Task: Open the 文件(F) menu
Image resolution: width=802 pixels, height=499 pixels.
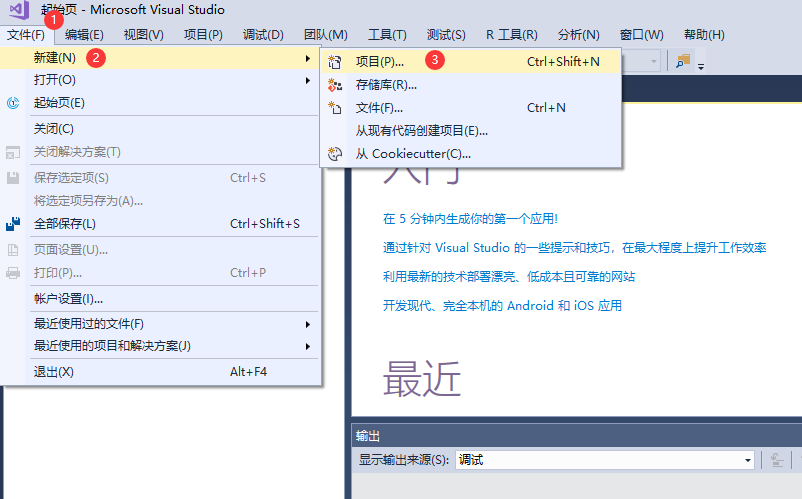Action: 26,35
